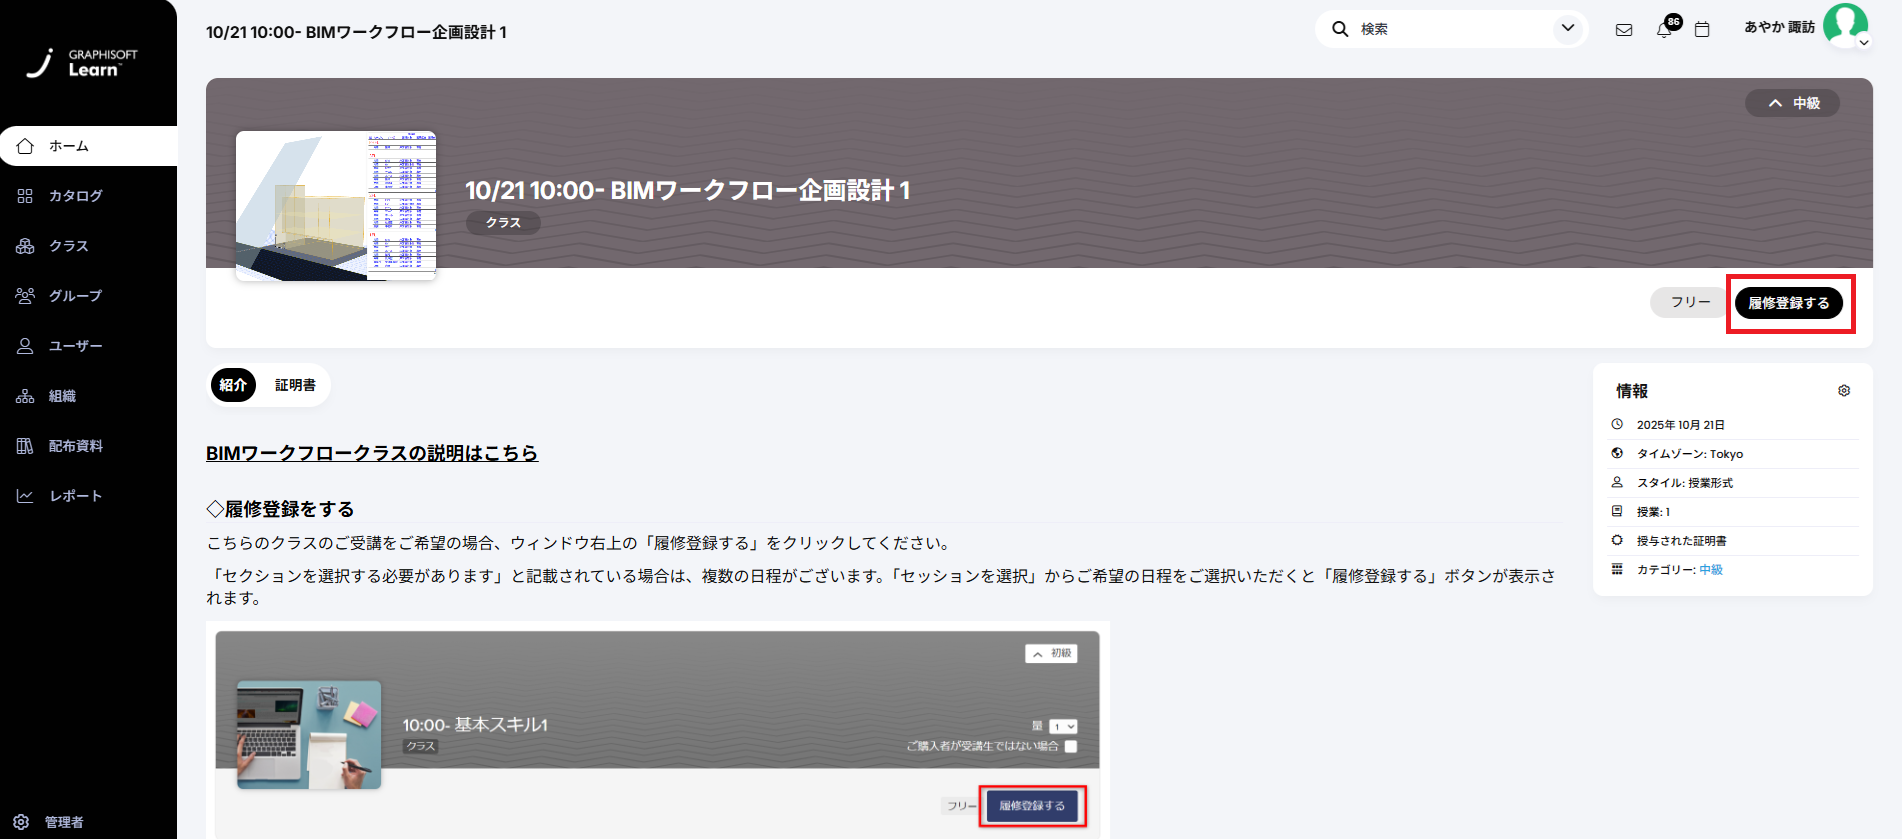This screenshot has height=839, width=1902.
Task: Open the Graphisoft Learn logo home
Action: click(82, 62)
